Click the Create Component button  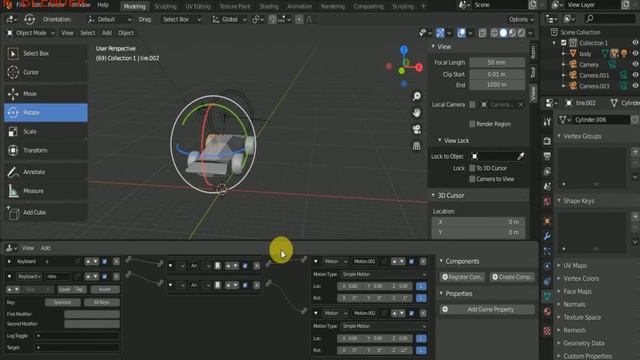pyautogui.click(x=512, y=277)
